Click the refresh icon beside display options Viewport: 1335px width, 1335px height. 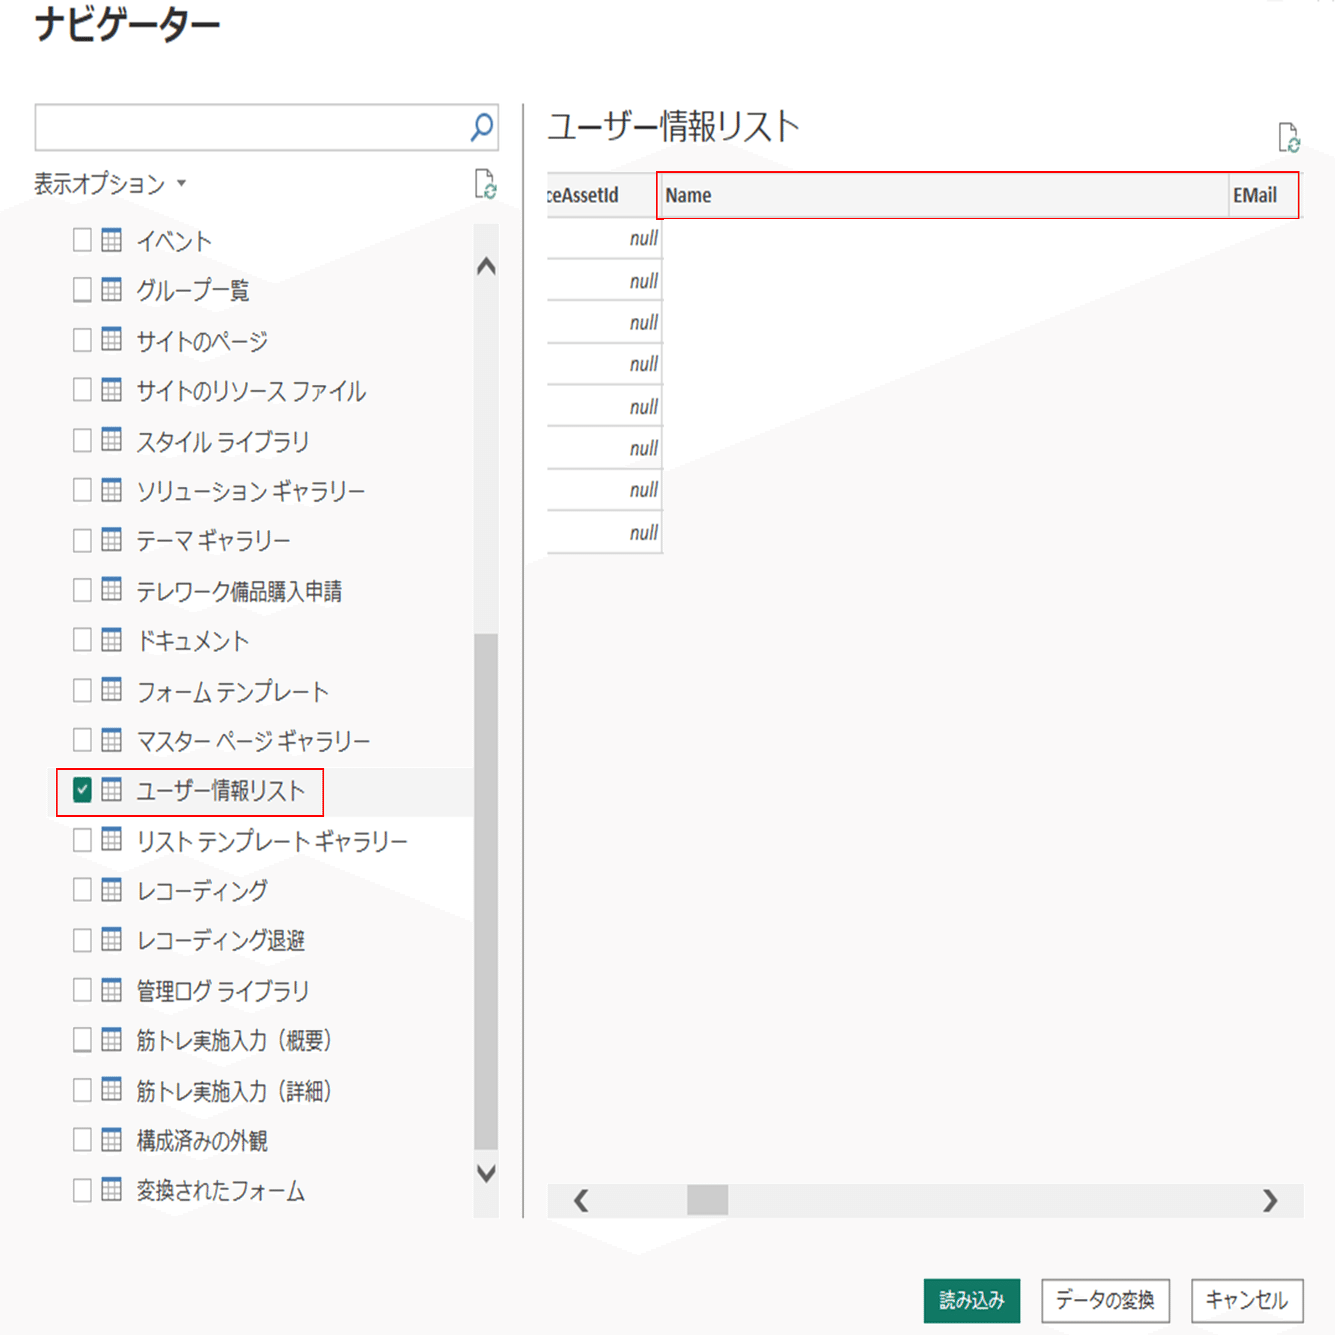tap(485, 184)
